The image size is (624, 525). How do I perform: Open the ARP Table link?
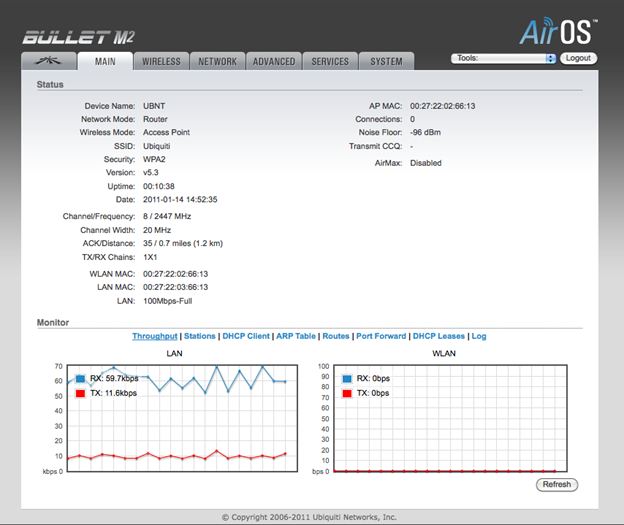(x=296, y=336)
